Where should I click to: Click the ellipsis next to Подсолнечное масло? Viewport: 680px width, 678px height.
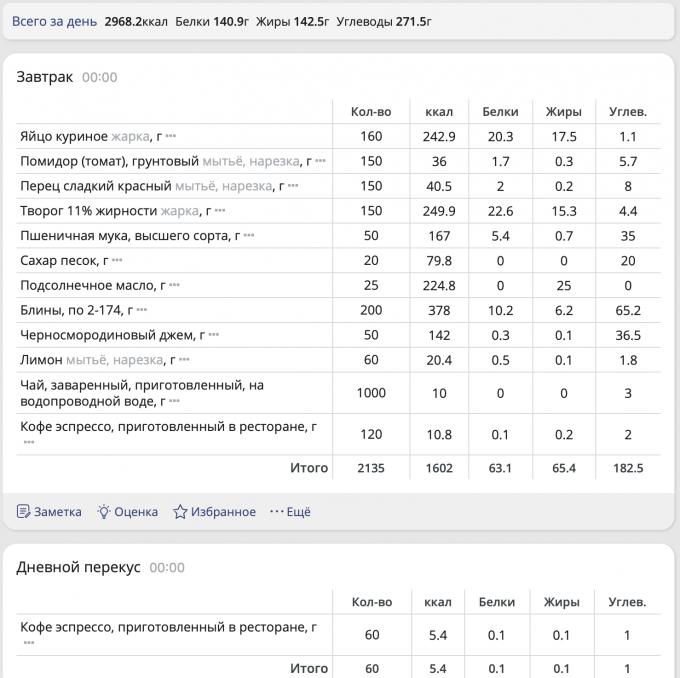[x=174, y=285]
